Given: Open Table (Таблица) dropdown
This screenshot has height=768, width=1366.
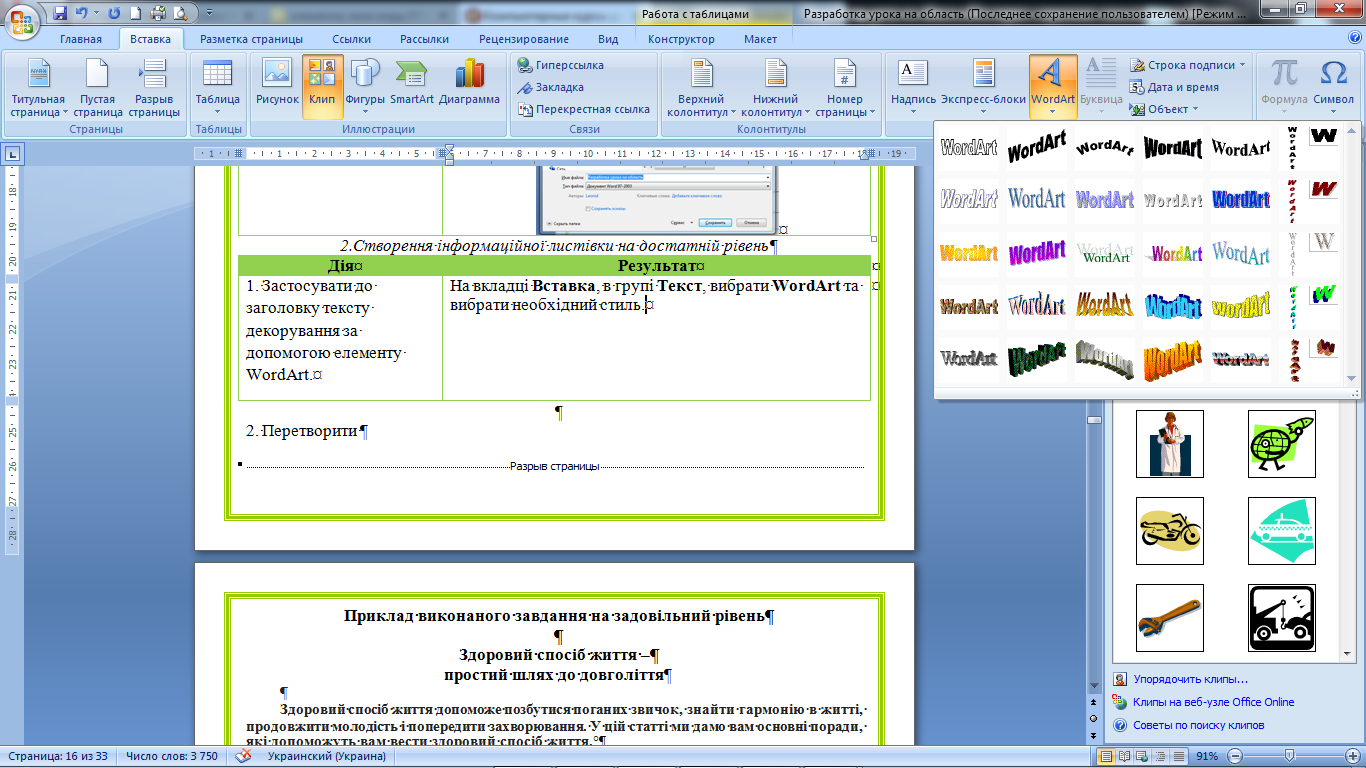Looking at the screenshot, I should click(x=217, y=88).
